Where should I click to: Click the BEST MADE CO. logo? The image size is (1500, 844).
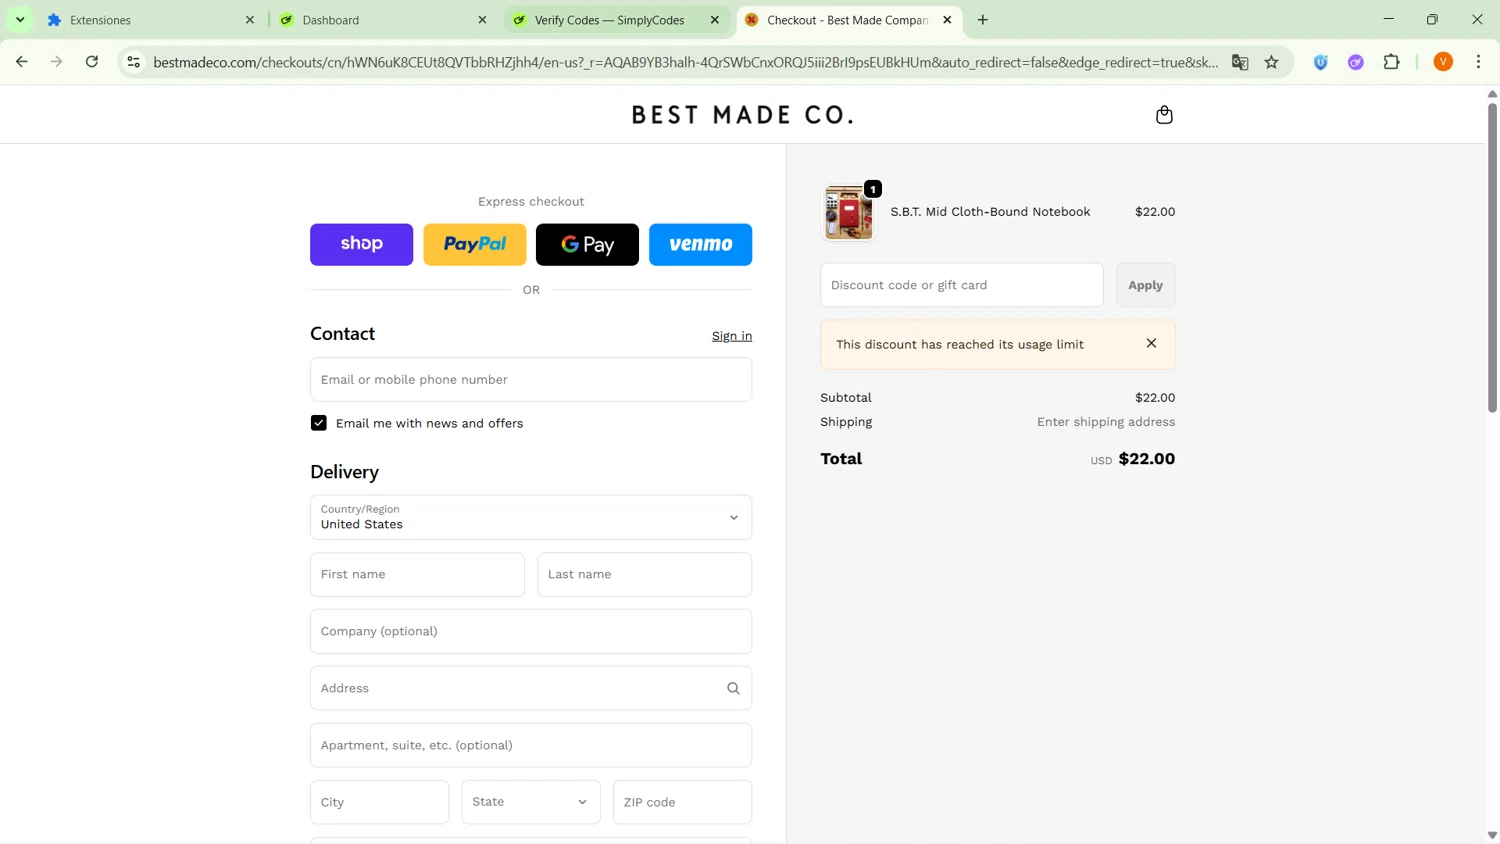tap(742, 115)
